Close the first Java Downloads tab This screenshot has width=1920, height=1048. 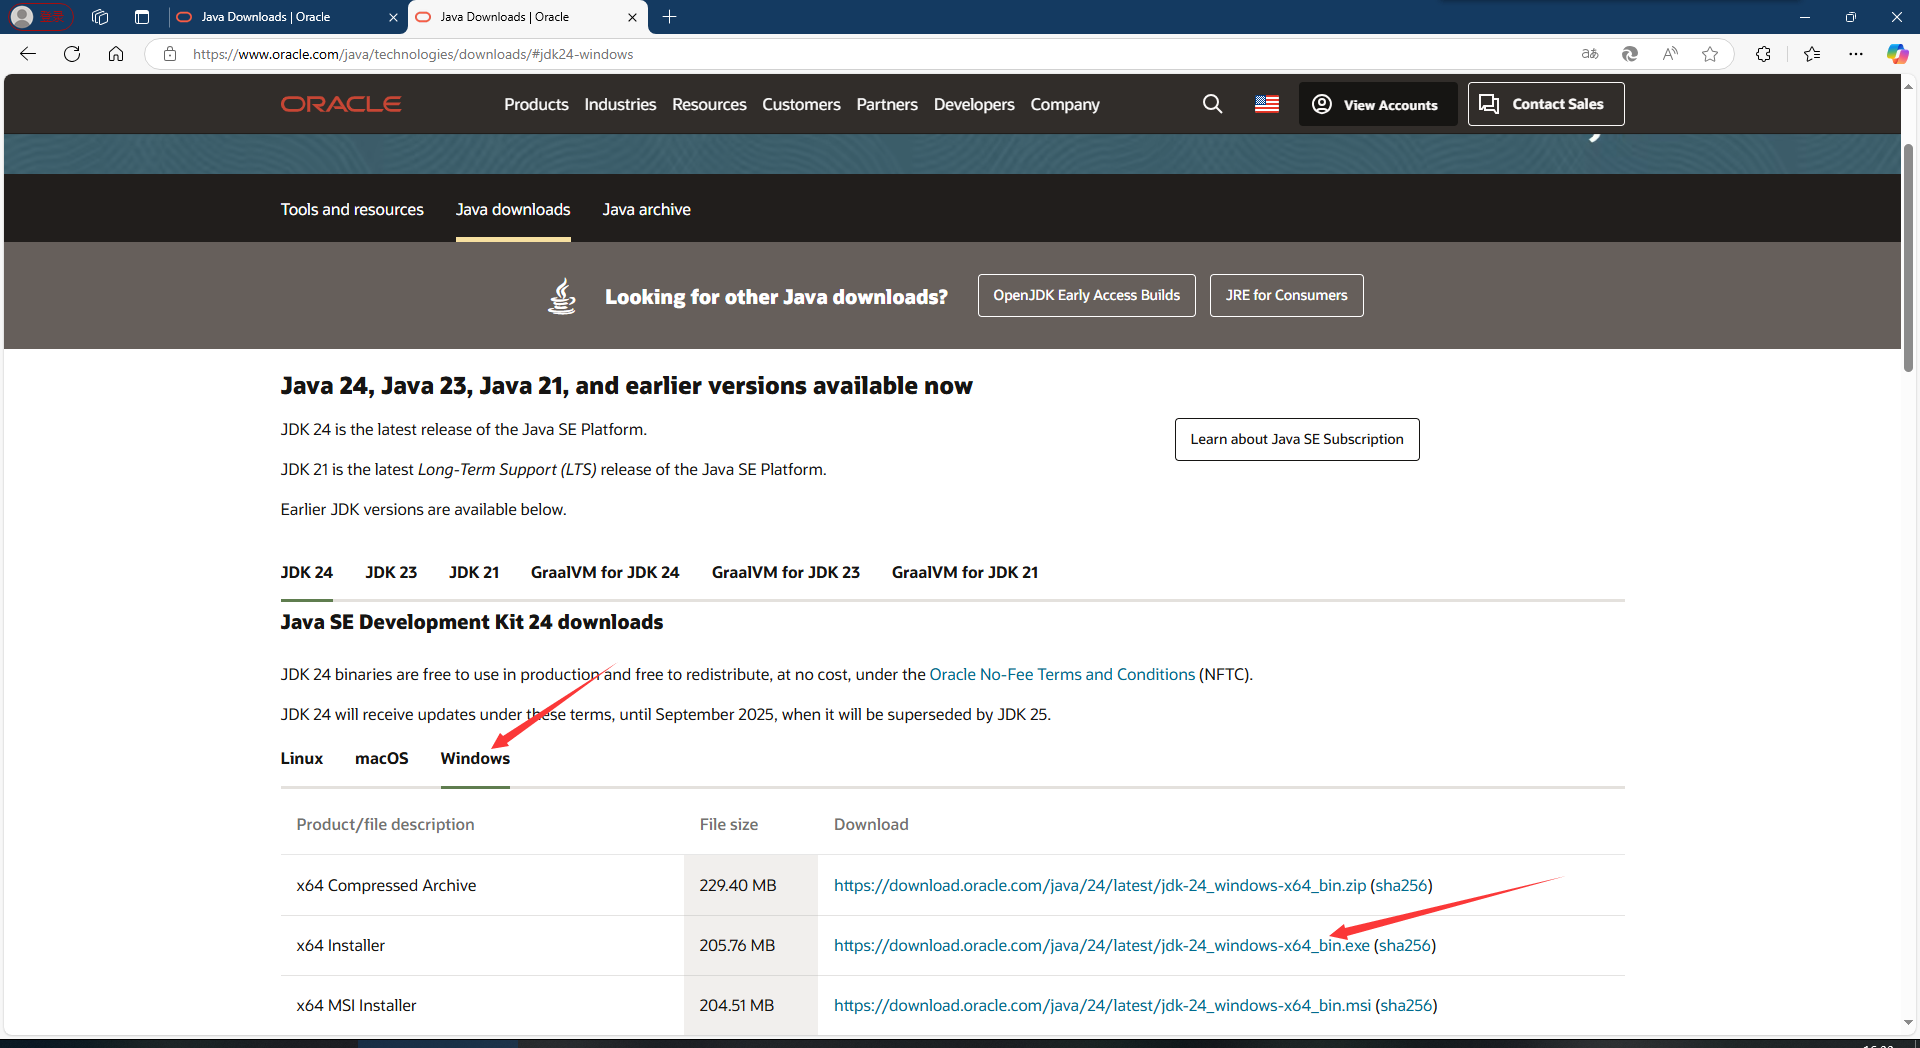(393, 17)
